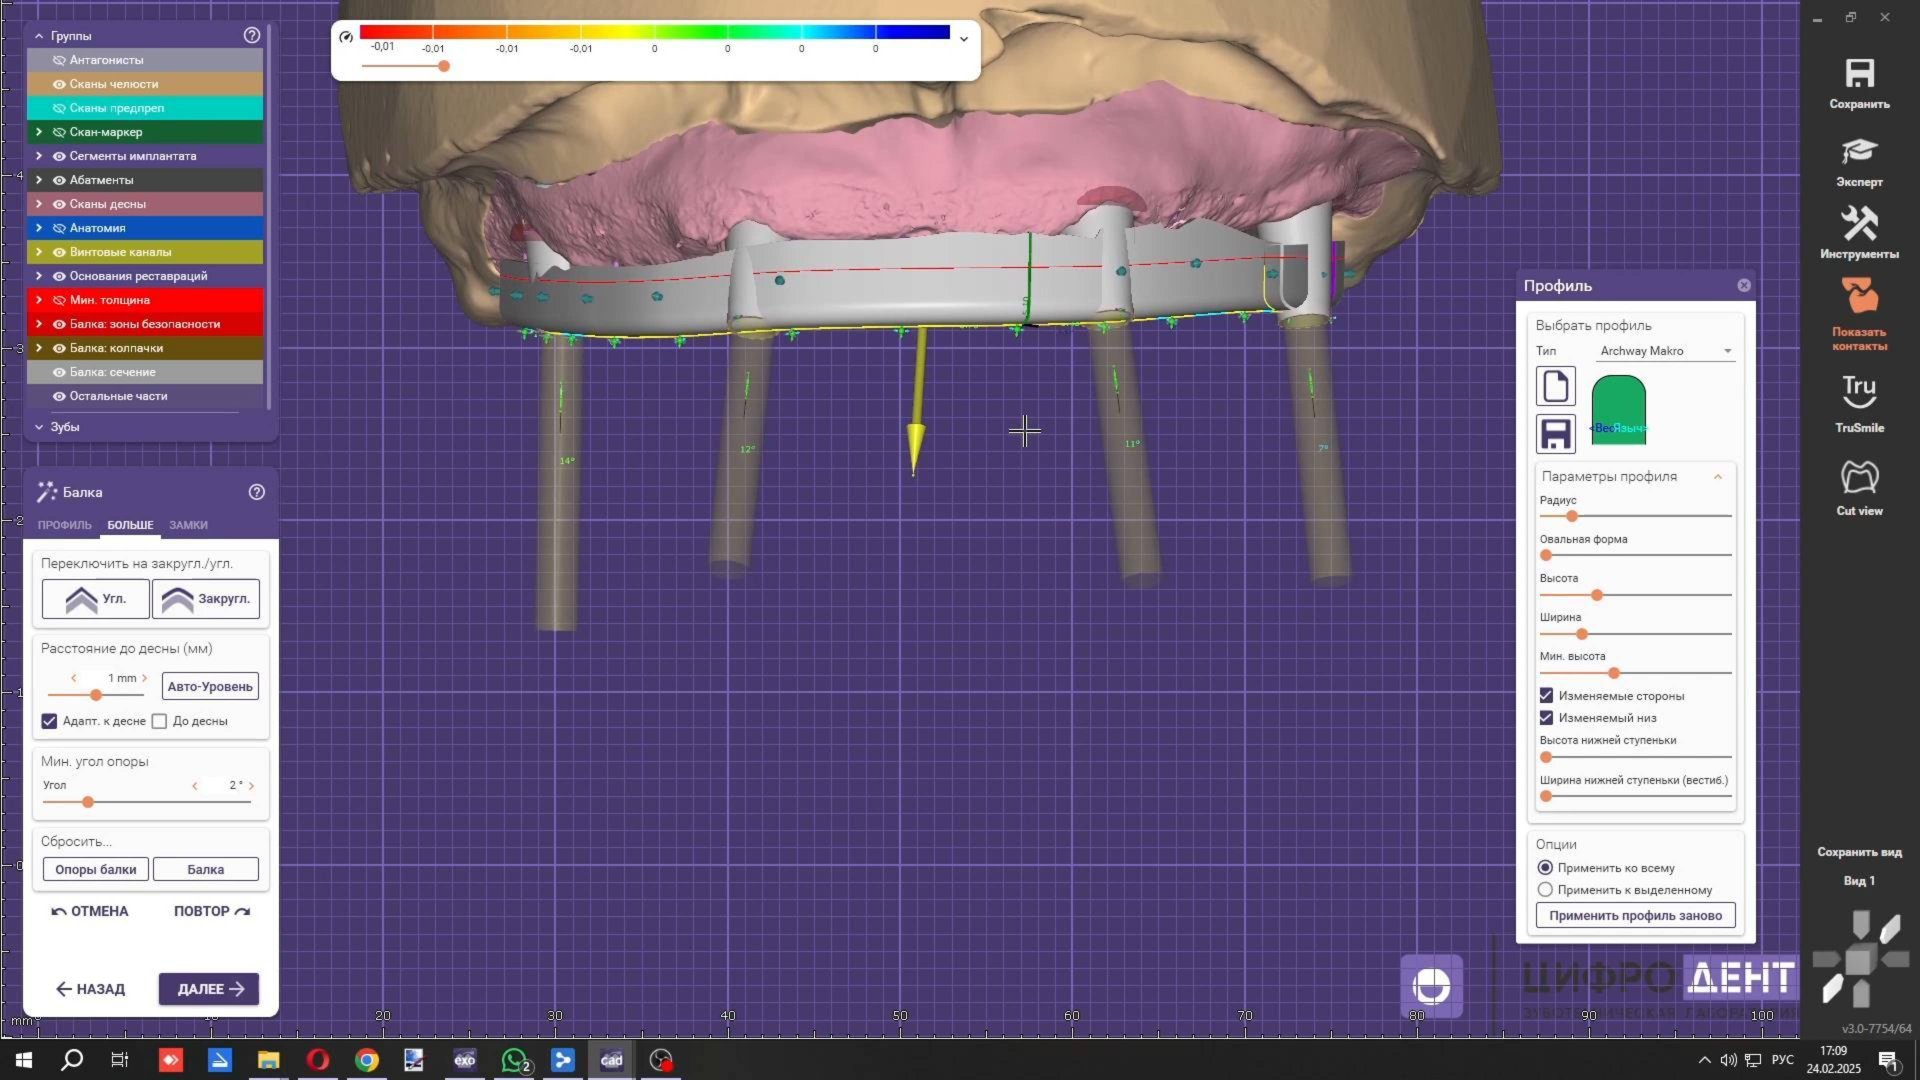Screen dimensions: 1920x1080
Task: Click the save profile floppy icon
Action: (x=1555, y=434)
